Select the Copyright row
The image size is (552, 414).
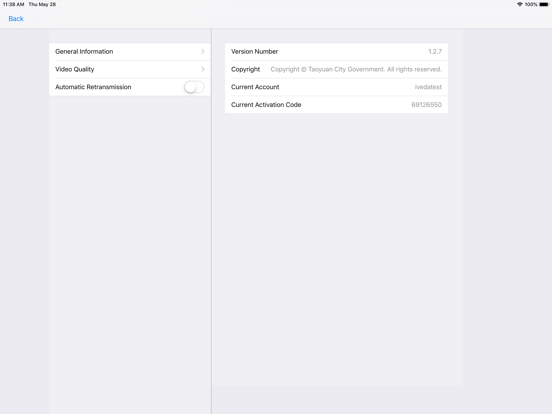pyautogui.click(x=336, y=69)
